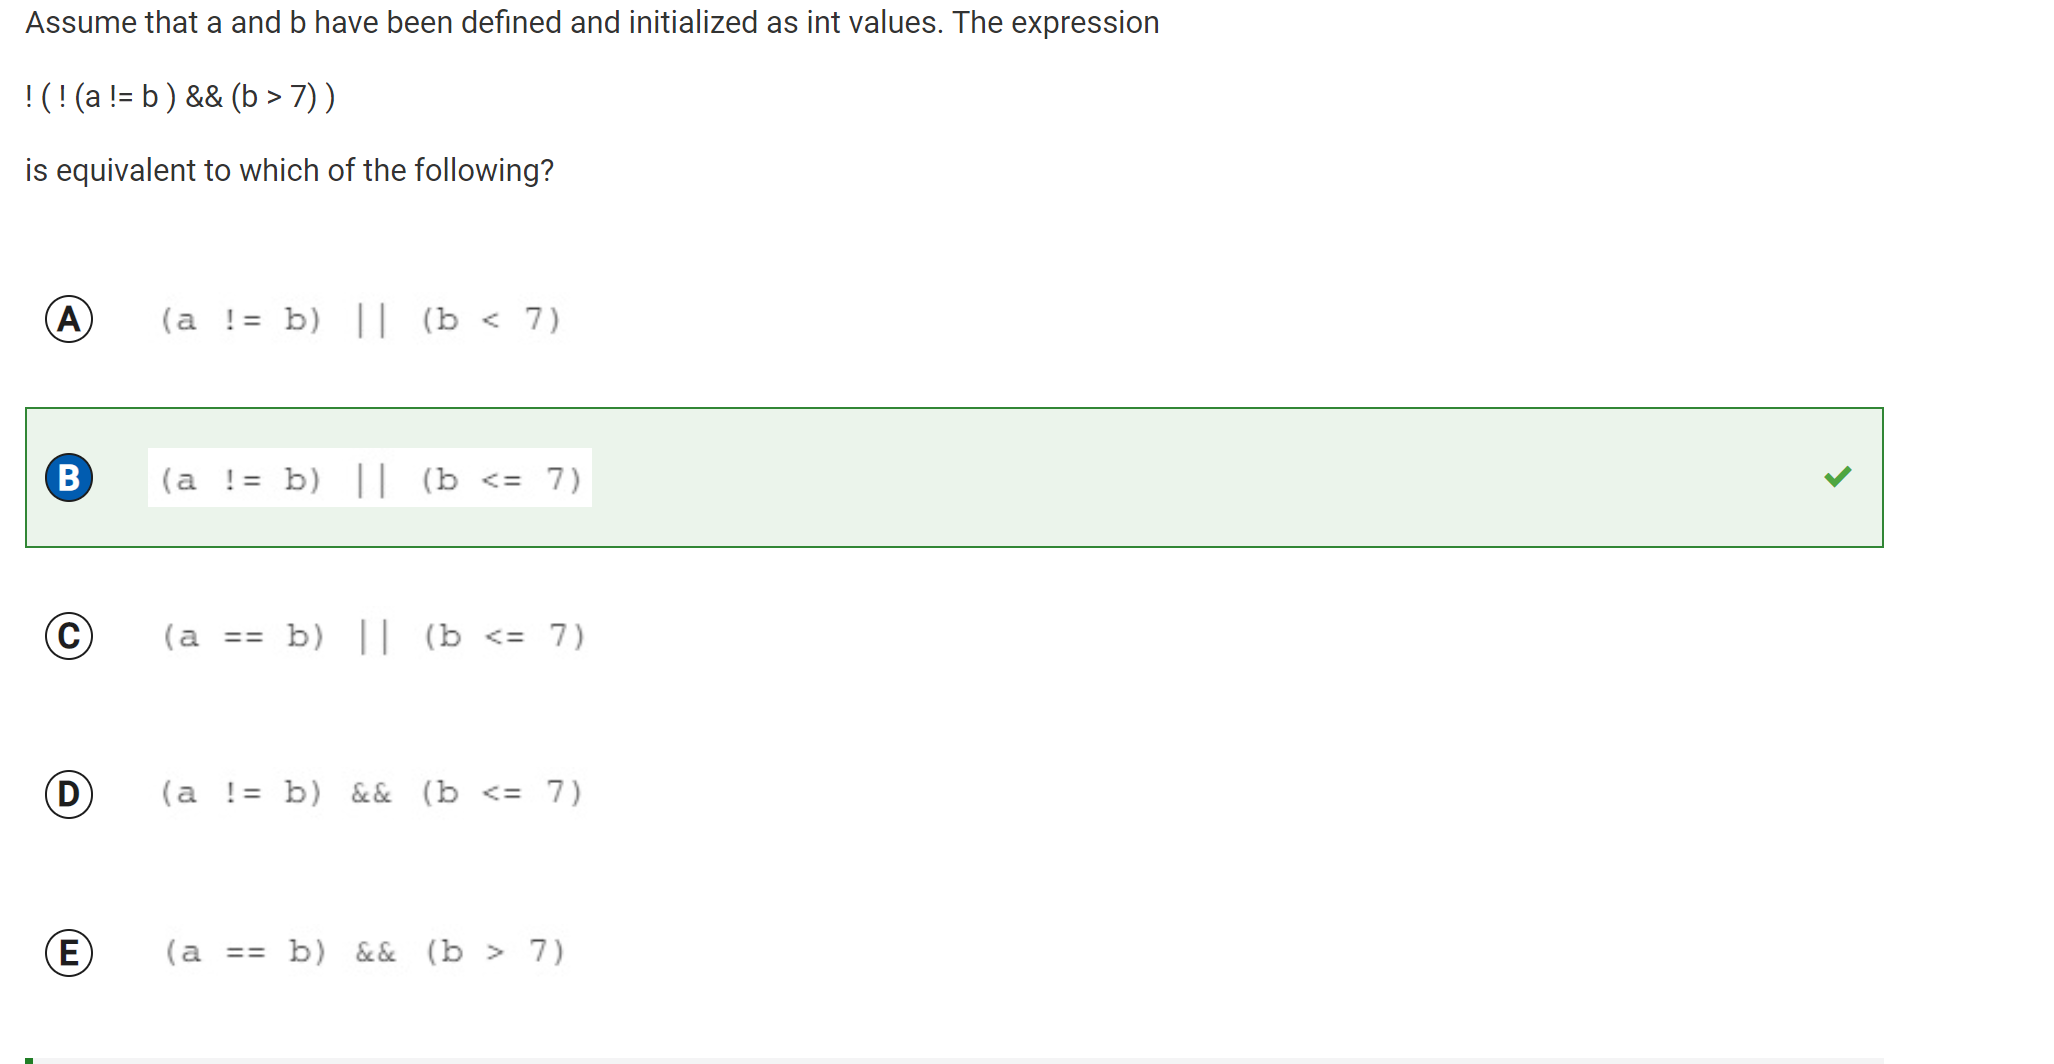Screen dimensions: 2054x1064
Task: Click the green correct-answer checkmark
Action: (1837, 477)
